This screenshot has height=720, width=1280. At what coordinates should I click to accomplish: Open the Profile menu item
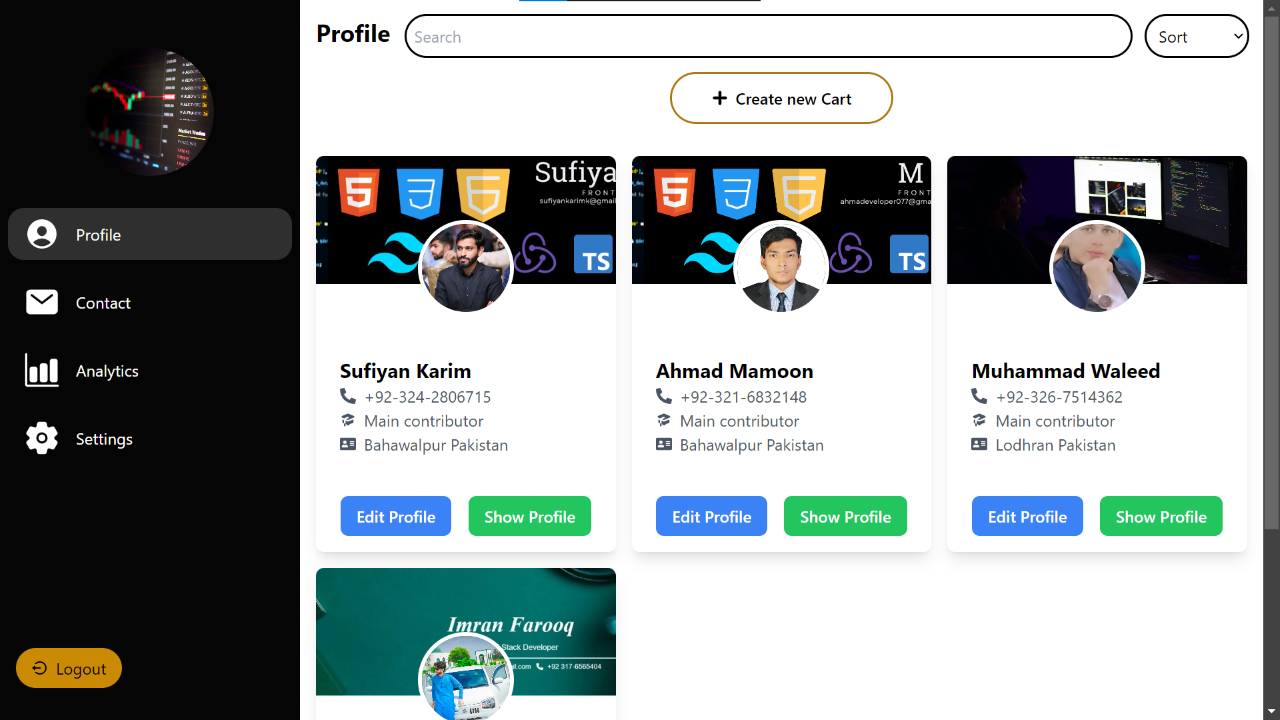(150, 234)
